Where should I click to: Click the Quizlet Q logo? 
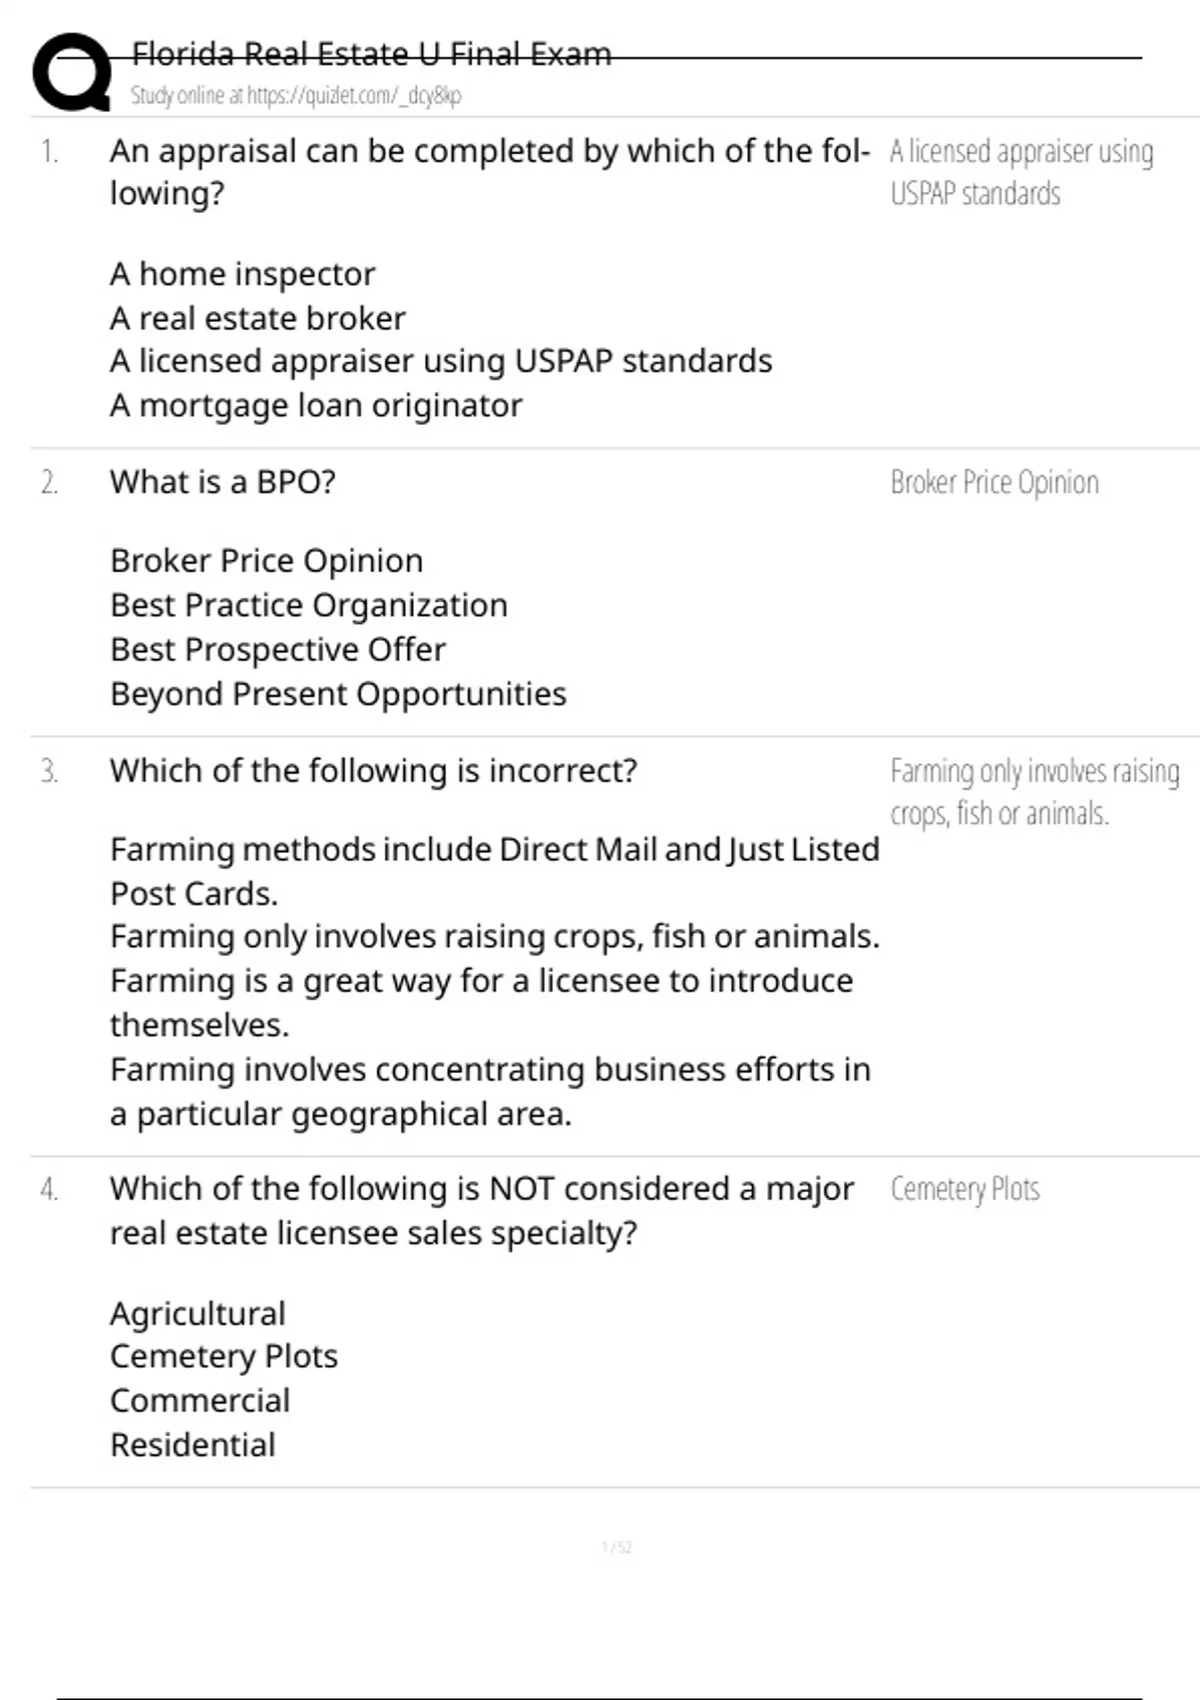pyautogui.click(x=72, y=72)
